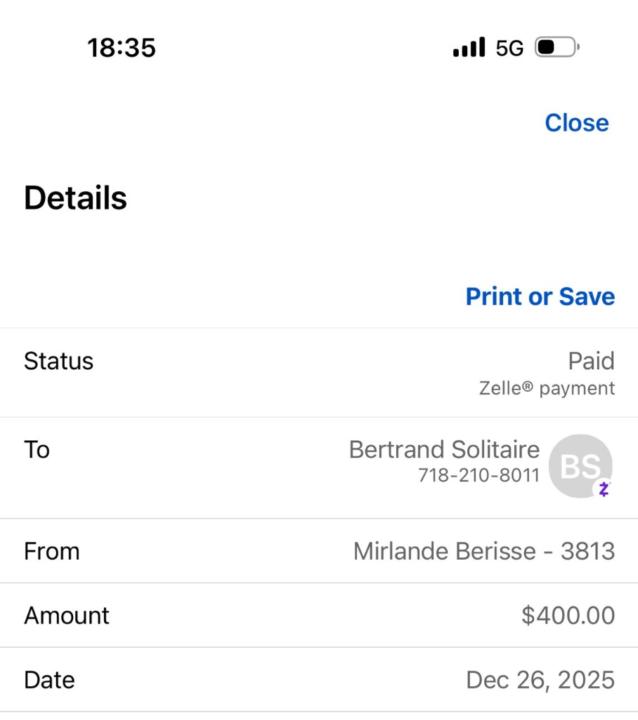Tap the Dec 26, 2025 date value

click(x=540, y=680)
